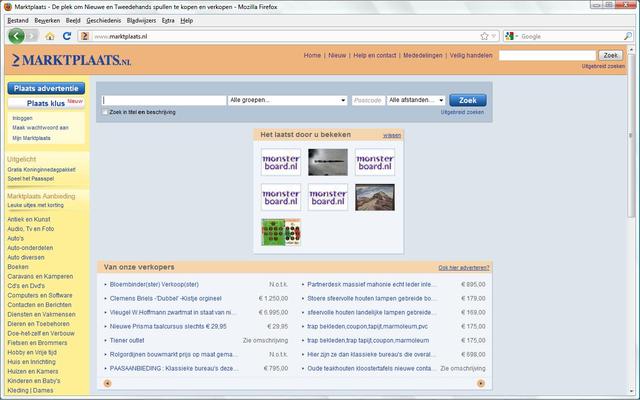640x400 pixels.
Task: Click the Home icon in the navigation toolbar
Action: point(50,36)
